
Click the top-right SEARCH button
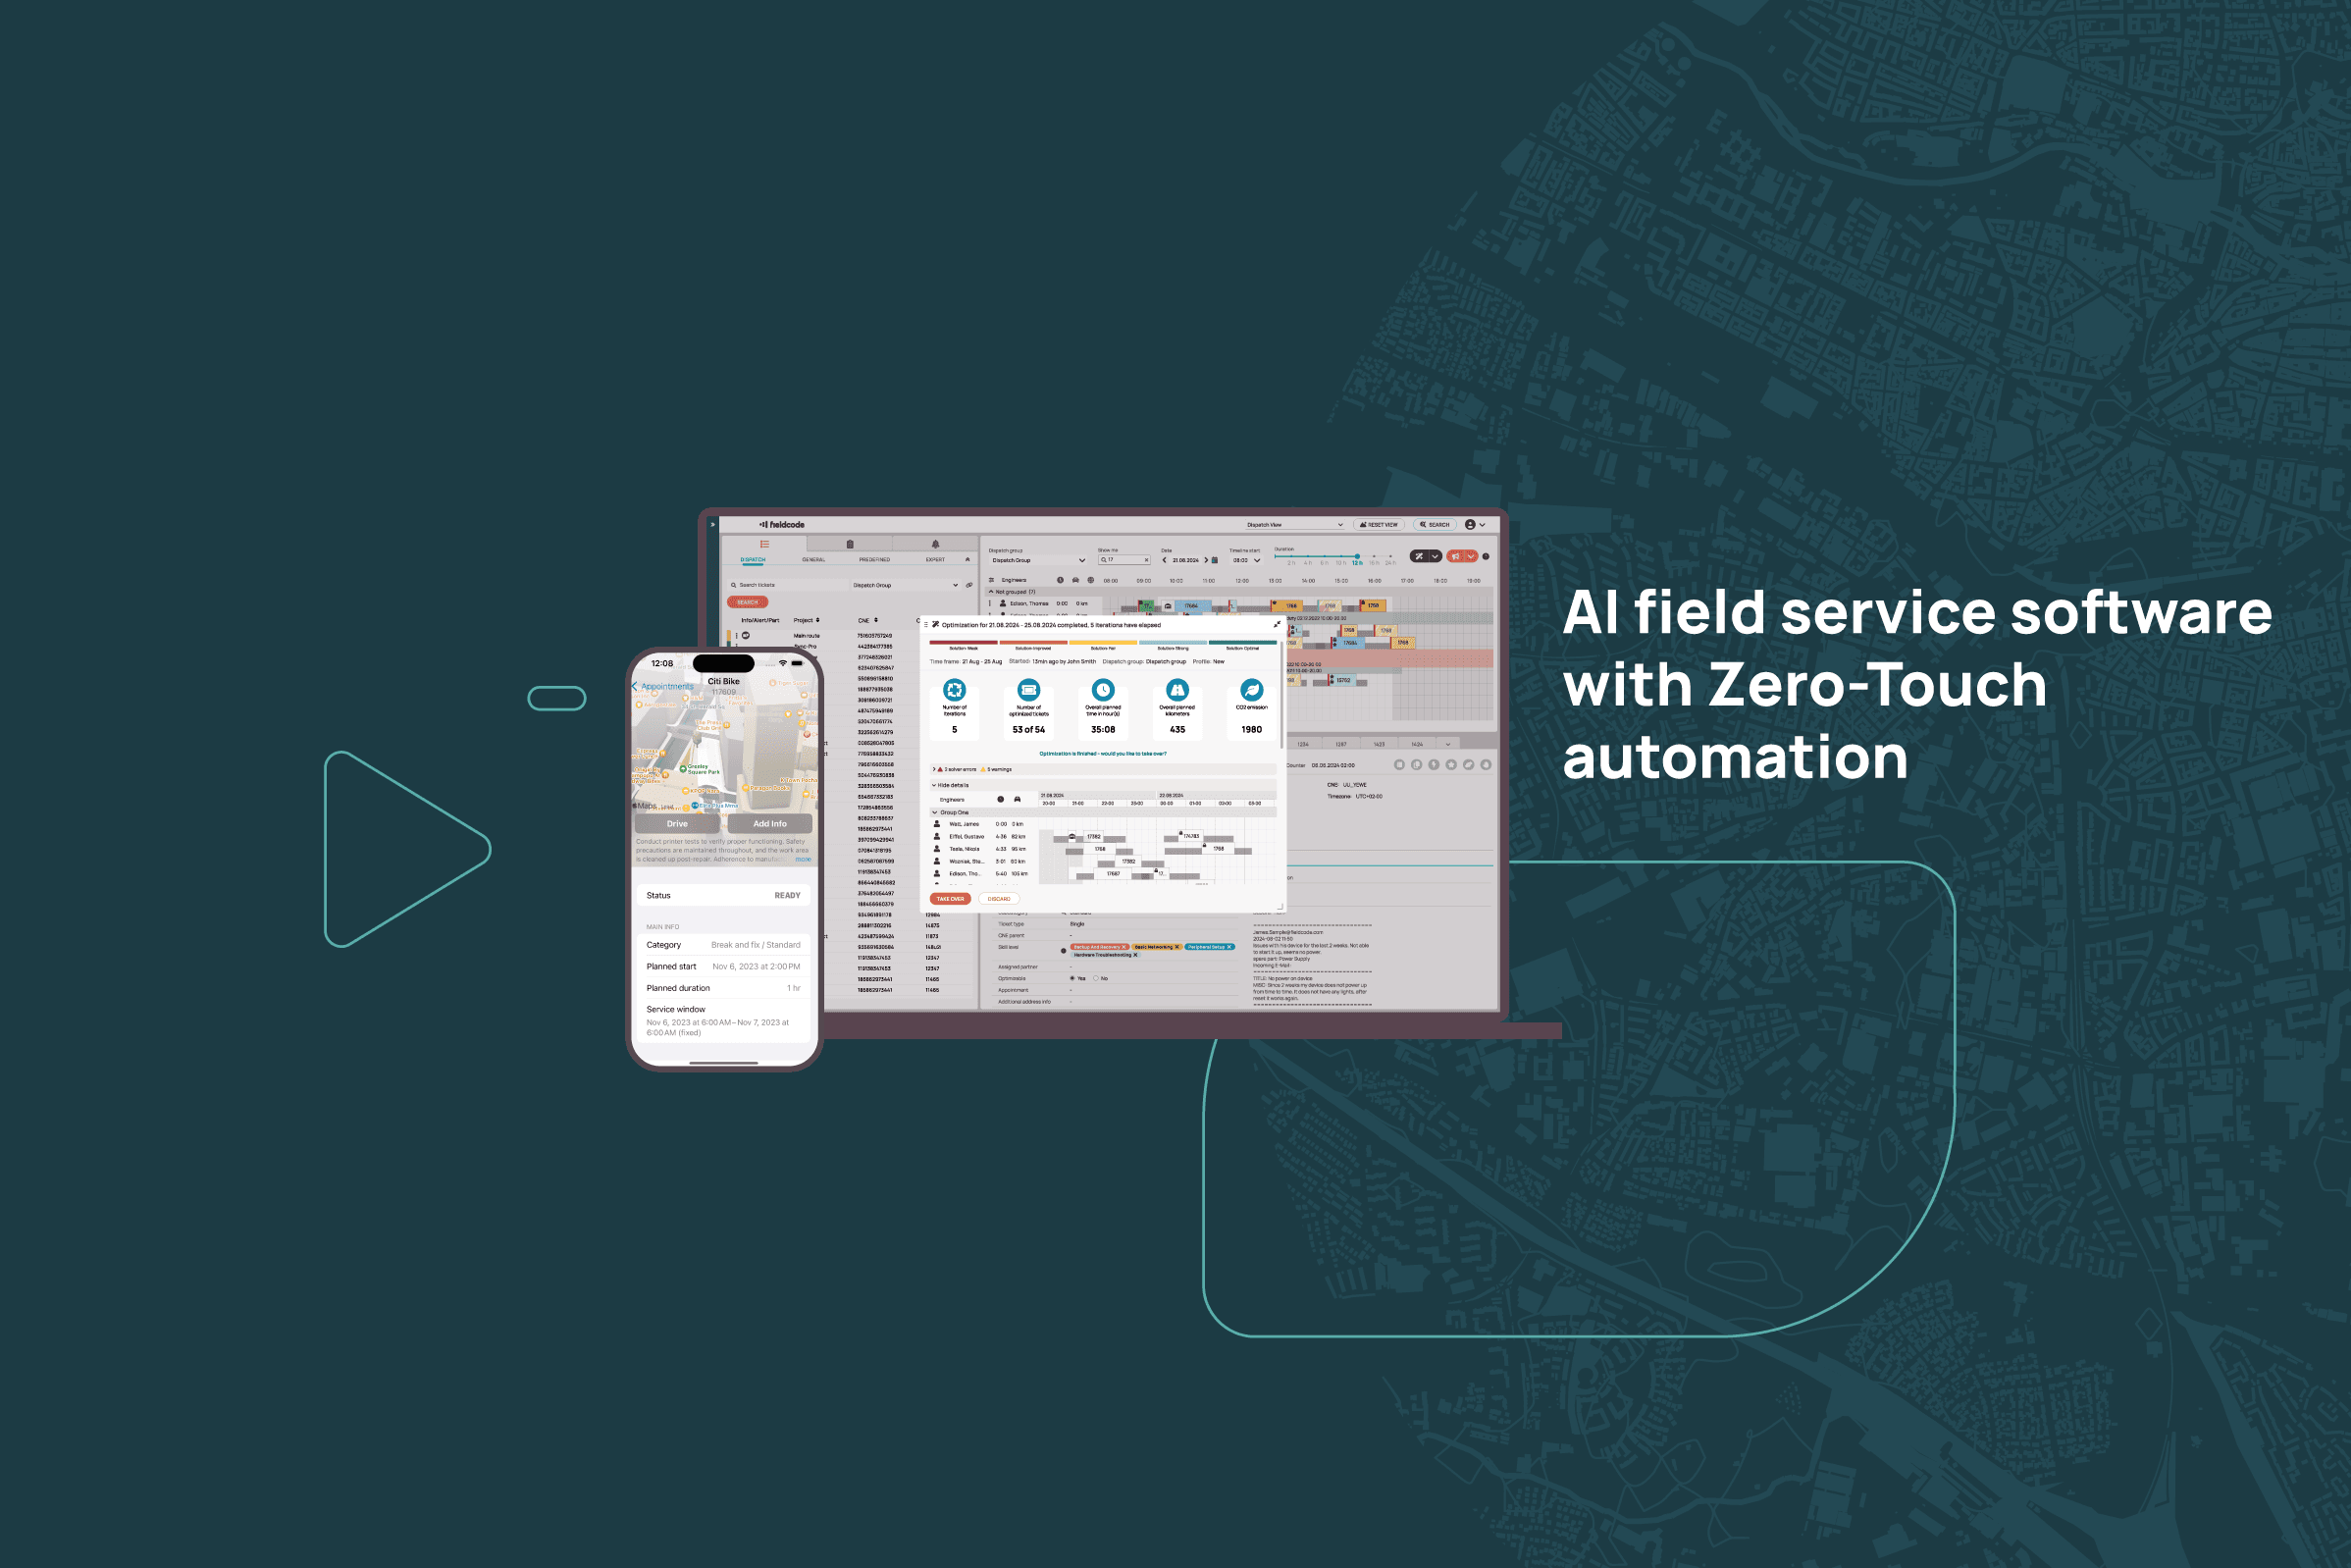[x=1434, y=524]
